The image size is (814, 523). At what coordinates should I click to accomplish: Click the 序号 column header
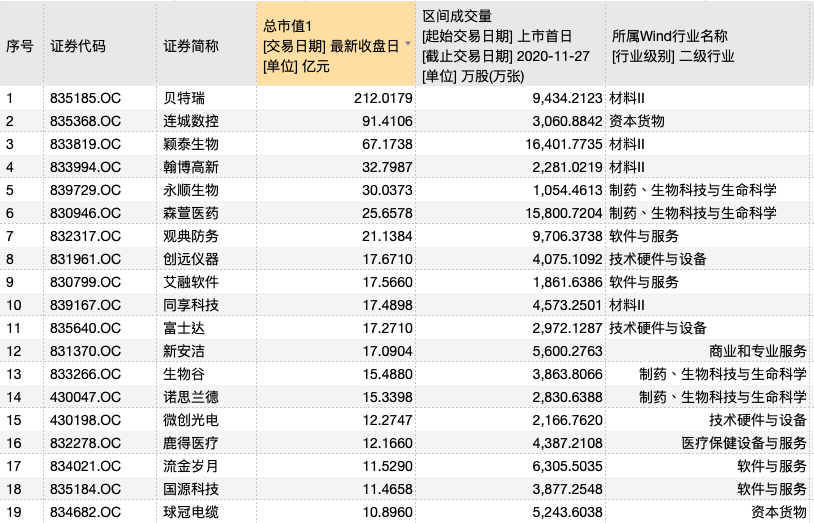coord(20,46)
